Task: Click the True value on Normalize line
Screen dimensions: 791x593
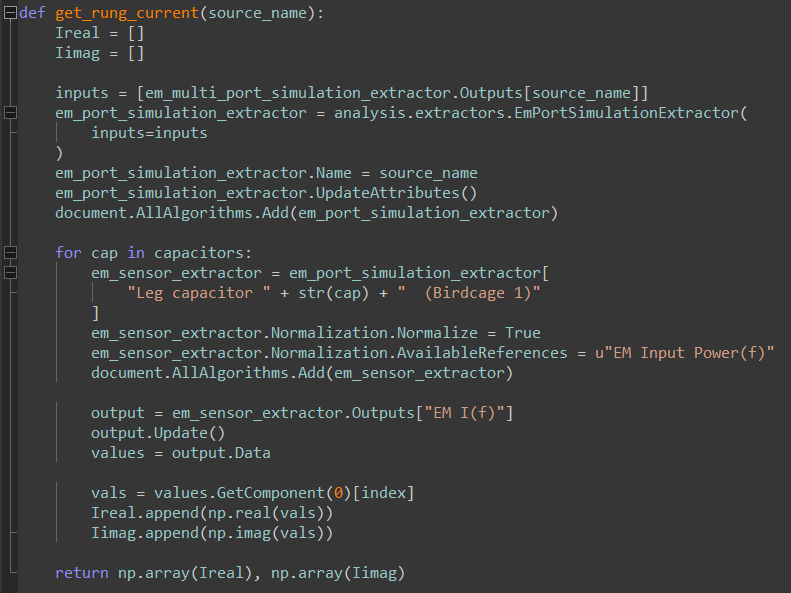Action: pos(523,333)
